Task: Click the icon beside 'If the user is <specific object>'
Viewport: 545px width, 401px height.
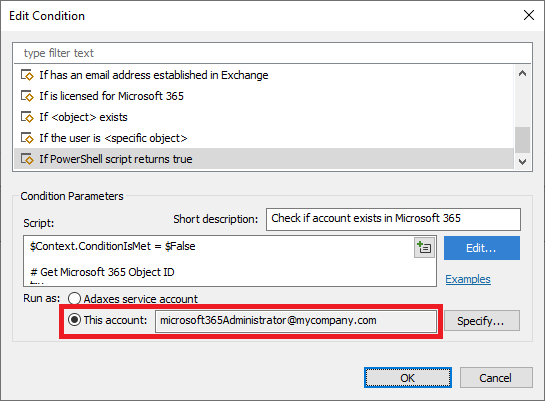Action: [27, 138]
